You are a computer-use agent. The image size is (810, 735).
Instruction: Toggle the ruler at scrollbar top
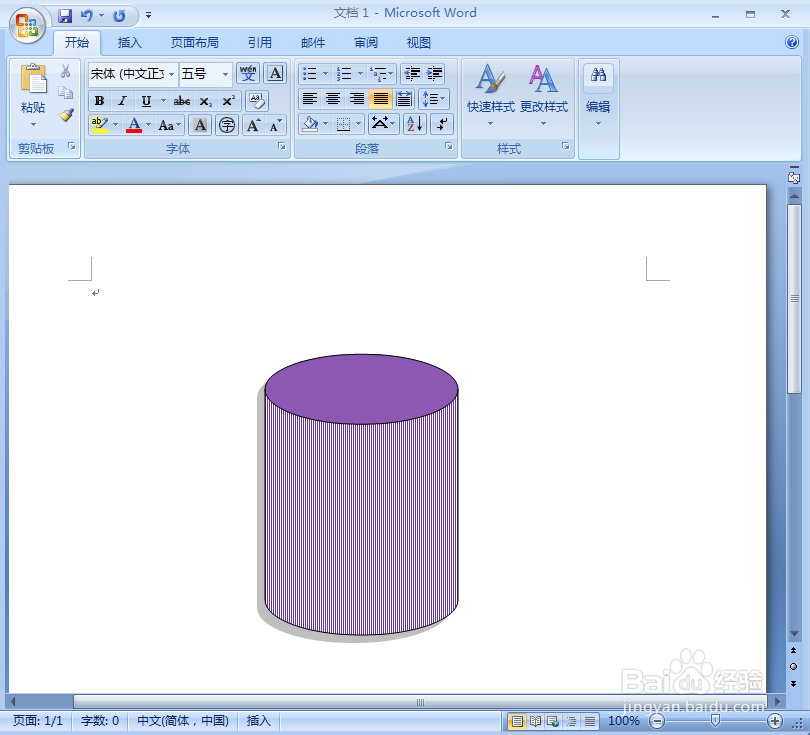794,178
